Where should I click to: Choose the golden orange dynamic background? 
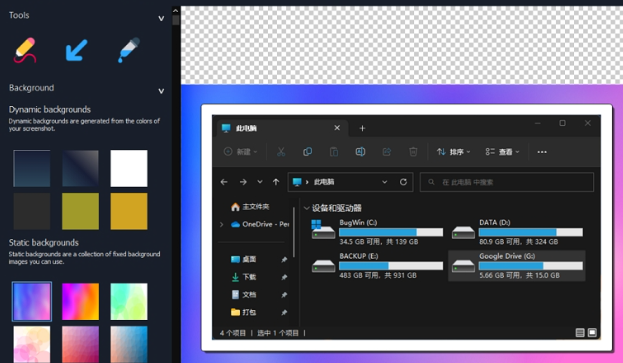[129, 211]
